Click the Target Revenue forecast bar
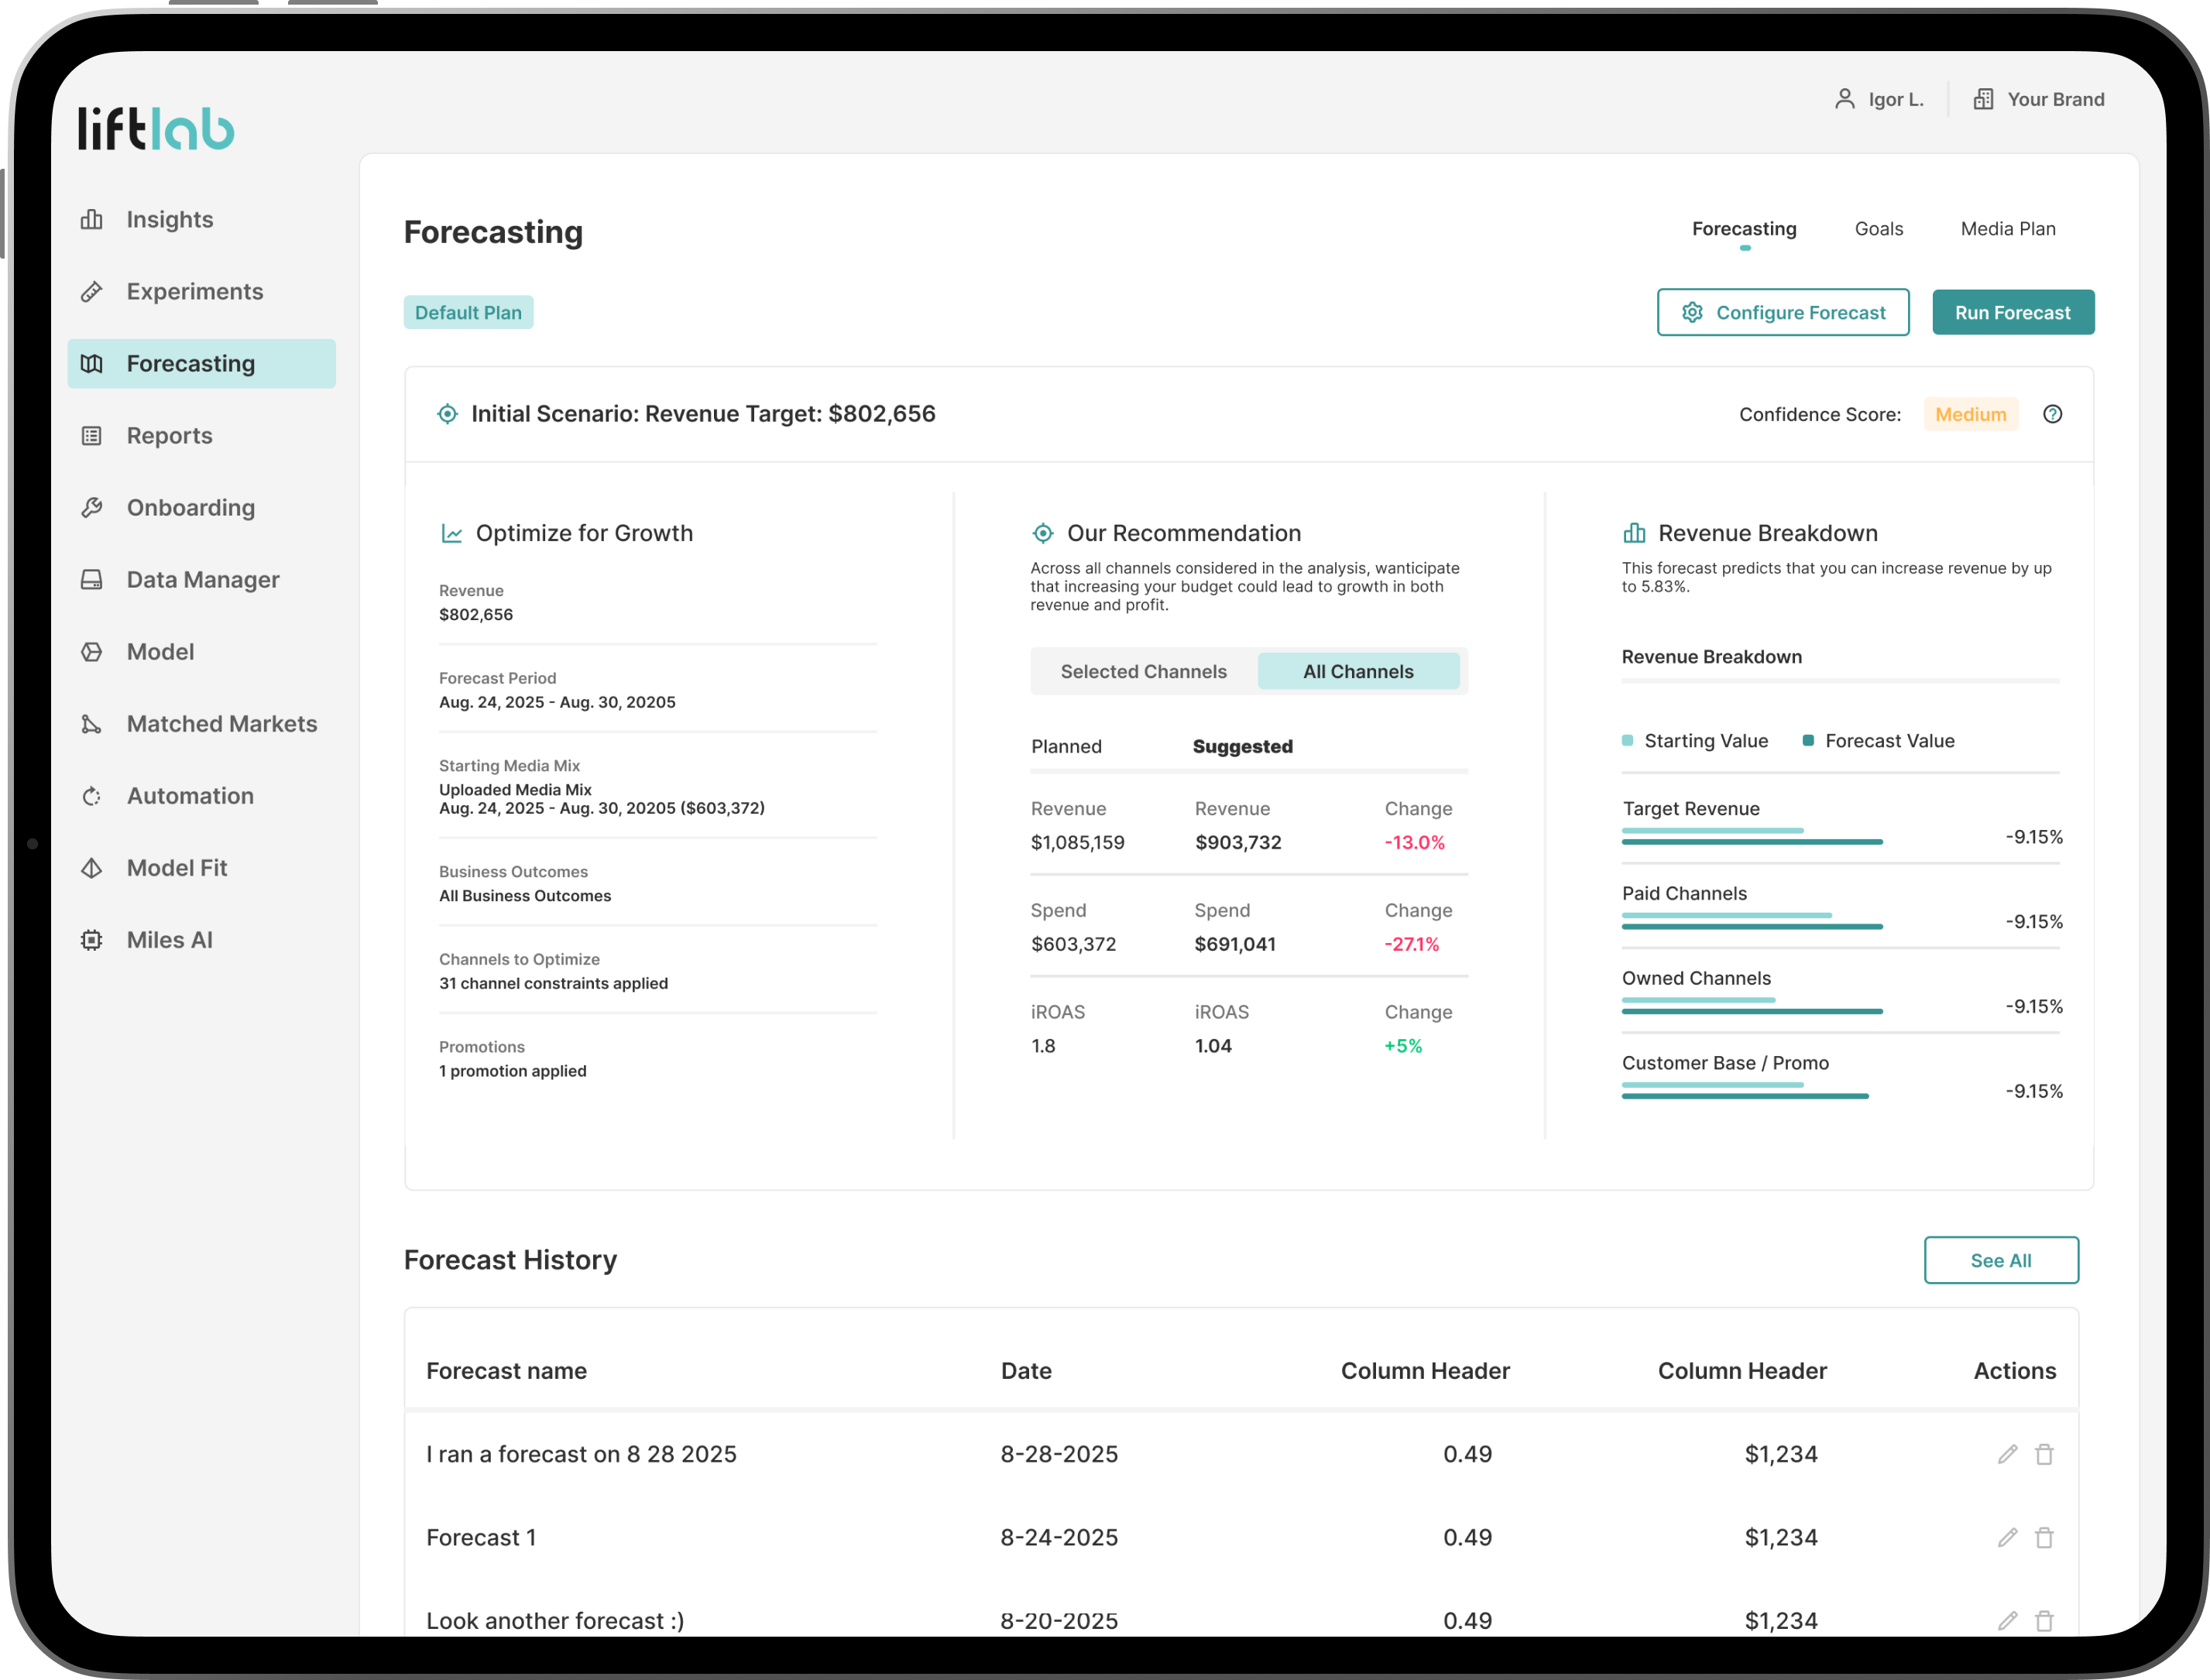Viewport: 2210px width, 1680px height. coord(1751,842)
